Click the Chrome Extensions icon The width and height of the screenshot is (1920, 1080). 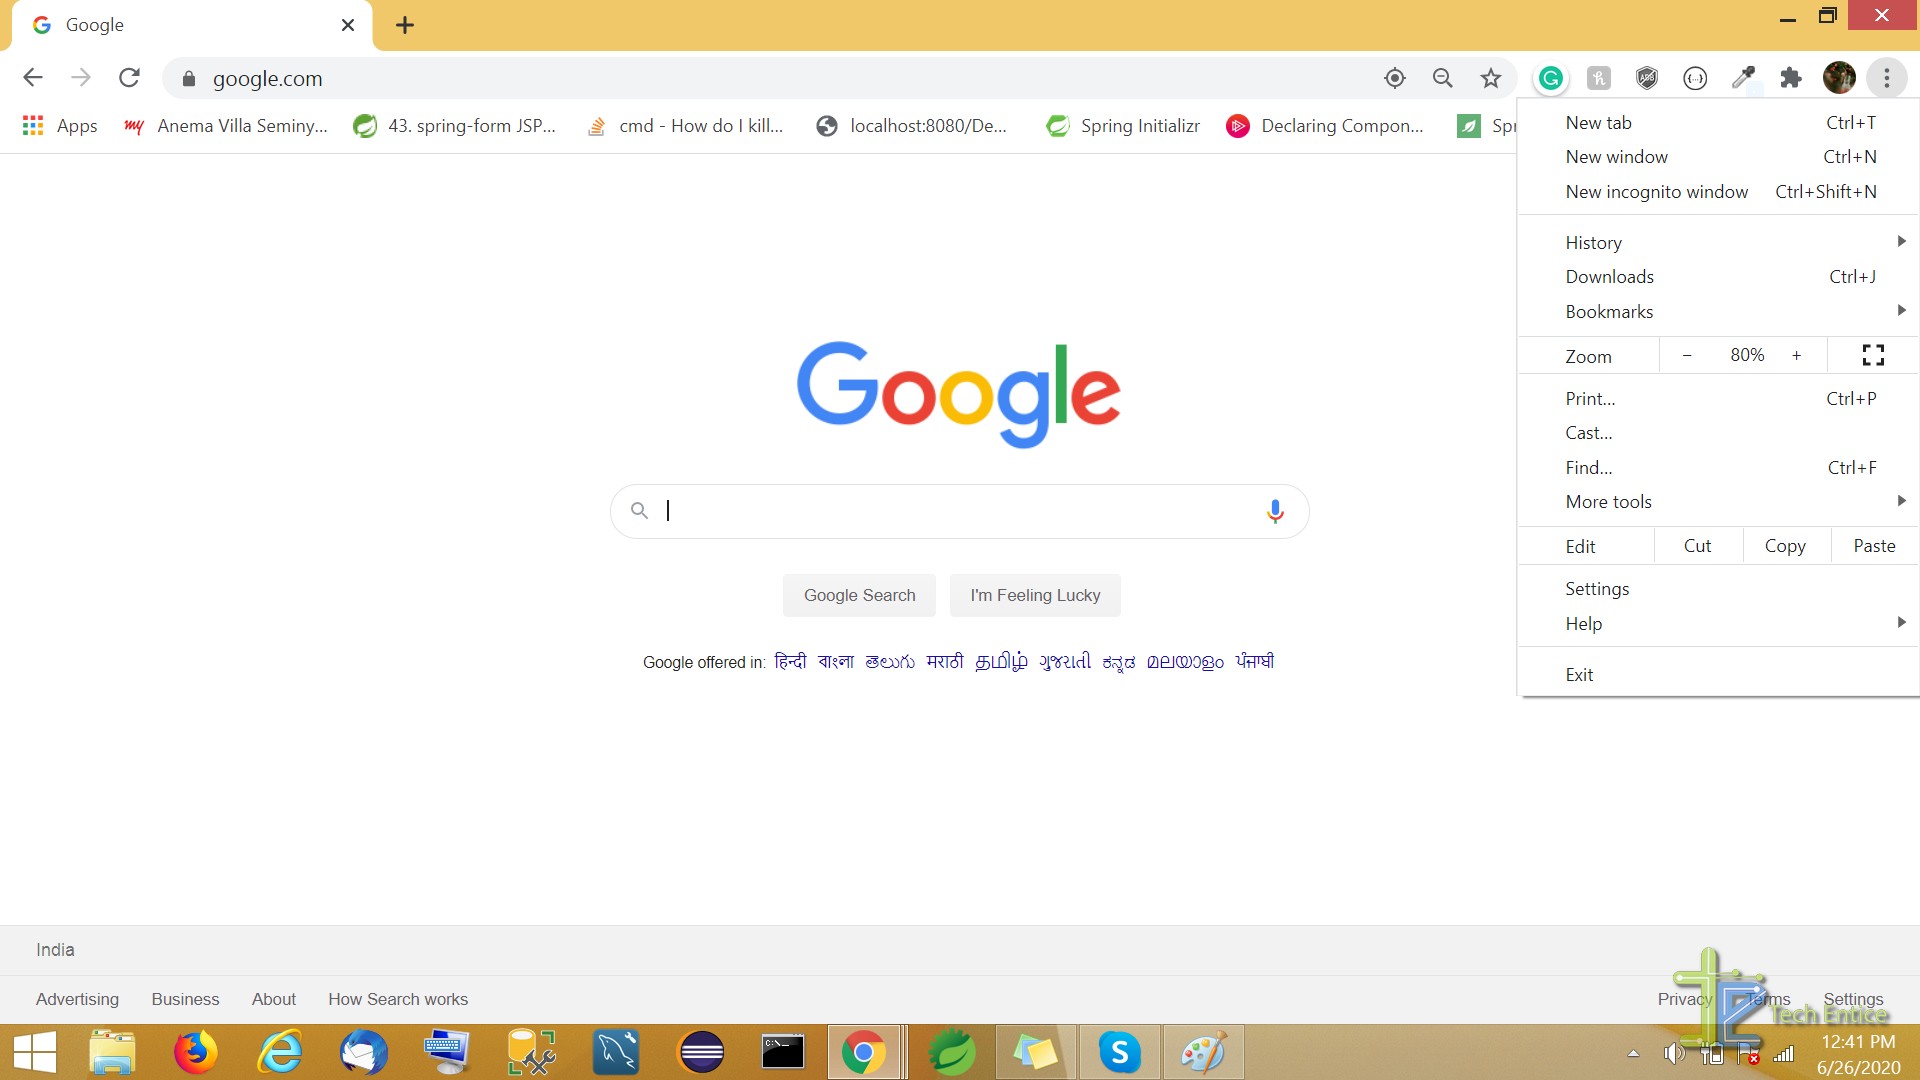pos(1791,78)
